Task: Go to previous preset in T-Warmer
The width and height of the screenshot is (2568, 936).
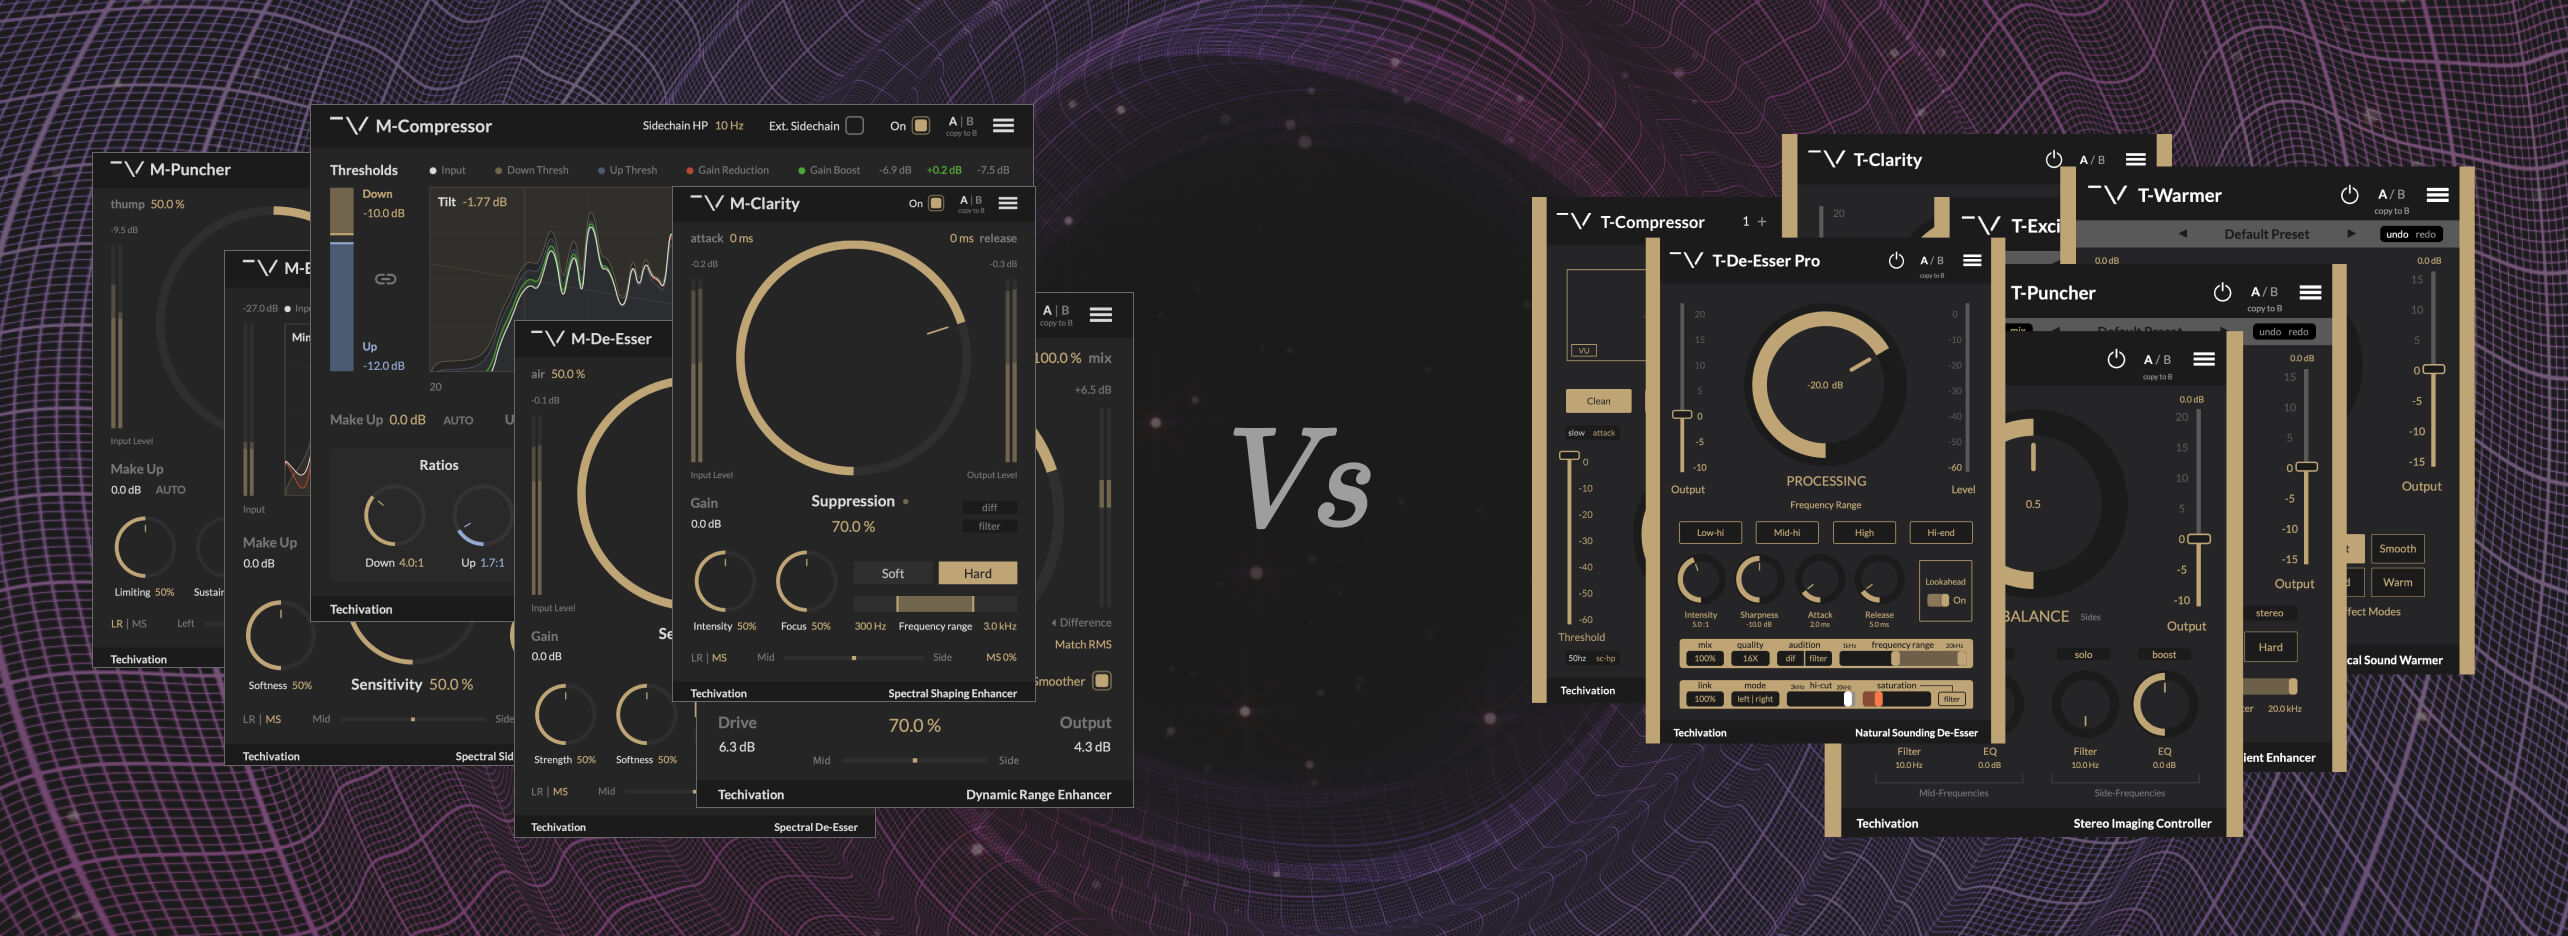Action: 2183,234
